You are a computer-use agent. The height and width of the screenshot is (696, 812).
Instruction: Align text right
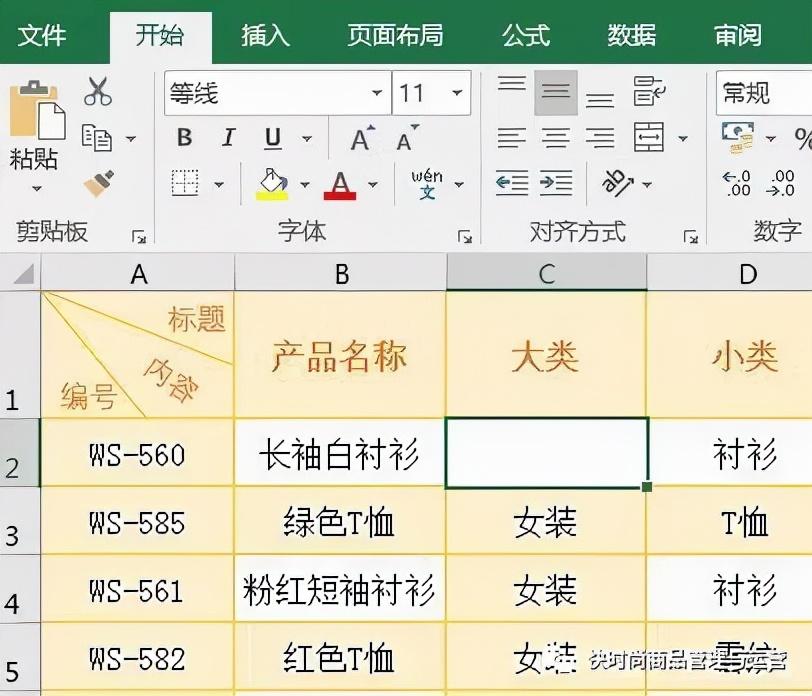pyautogui.click(x=600, y=138)
